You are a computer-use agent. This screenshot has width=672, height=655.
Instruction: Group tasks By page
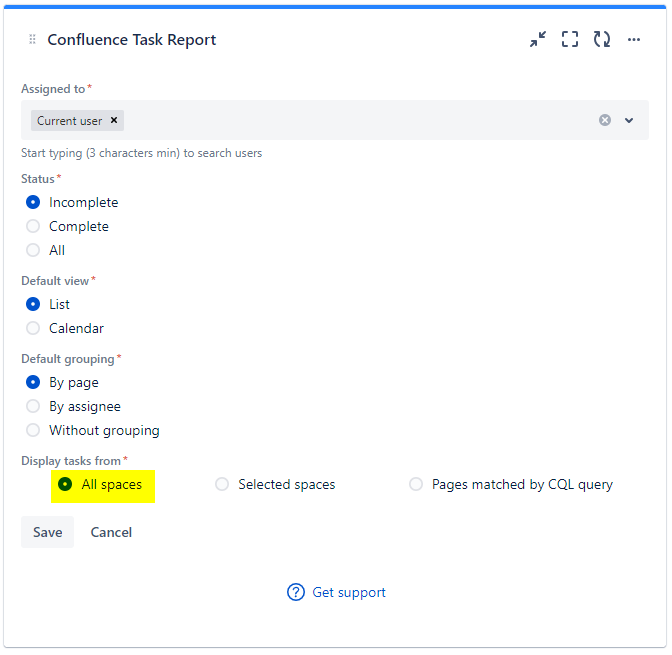coord(33,382)
